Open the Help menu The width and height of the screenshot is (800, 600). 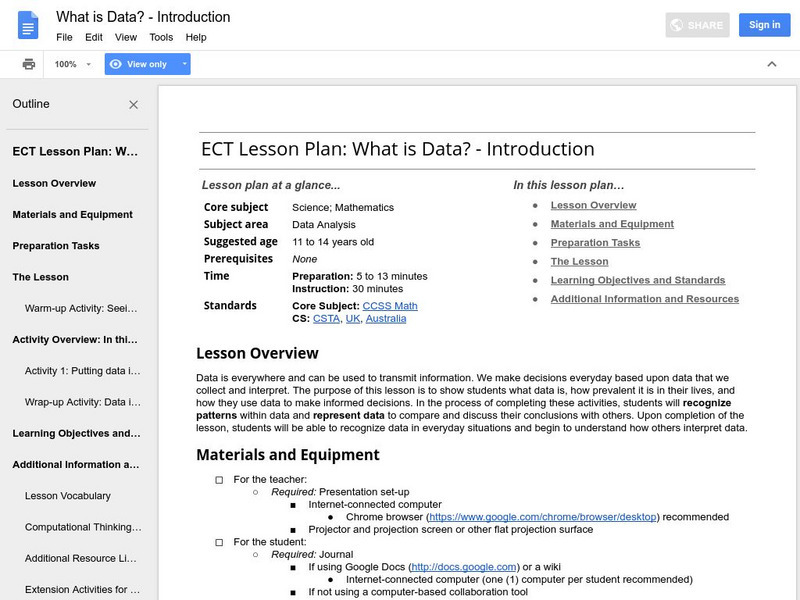coord(196,37)
